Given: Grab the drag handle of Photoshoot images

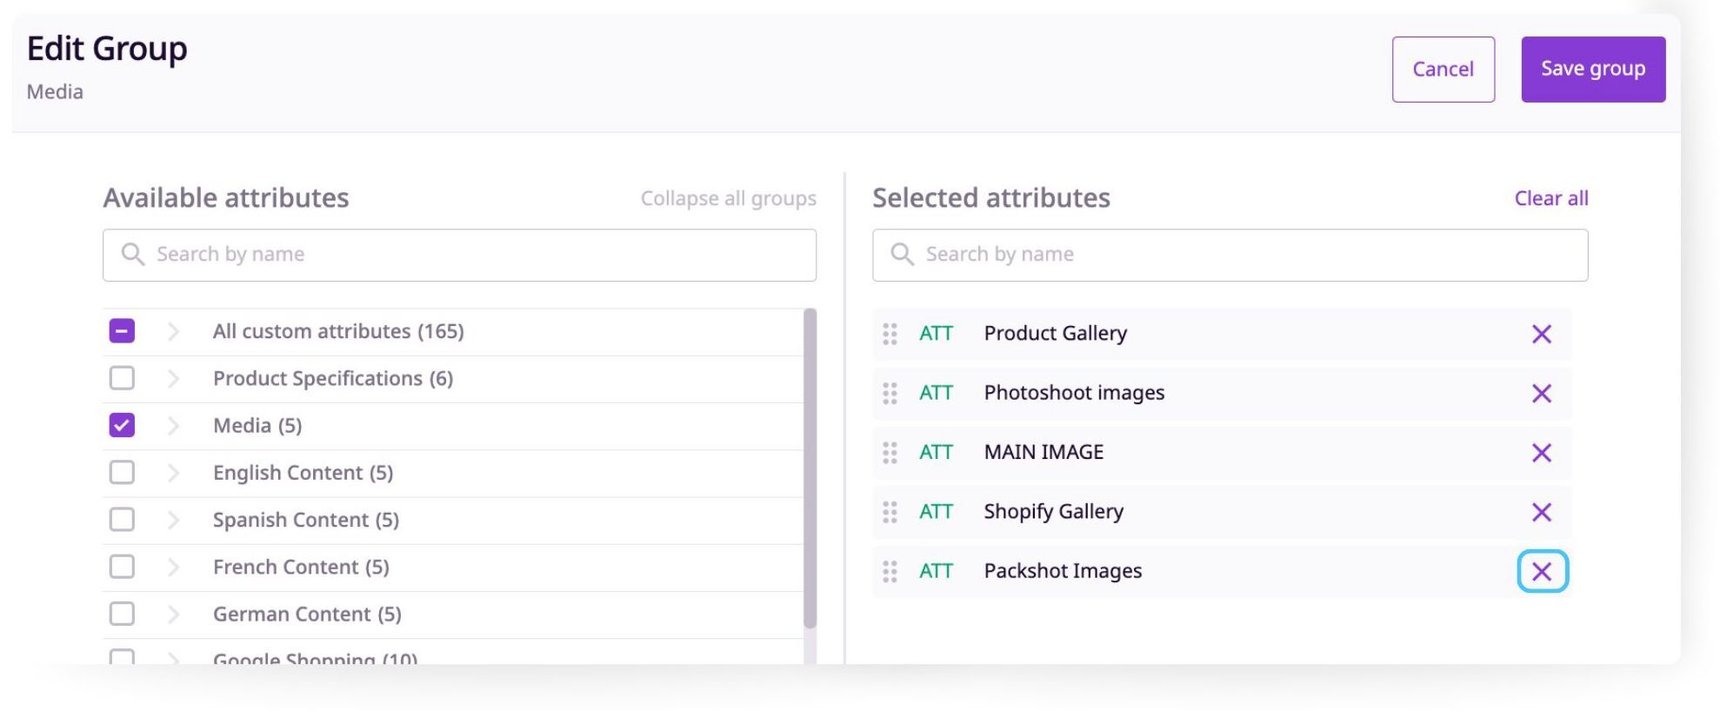Looking at the screenshot, I should [889, 393].
